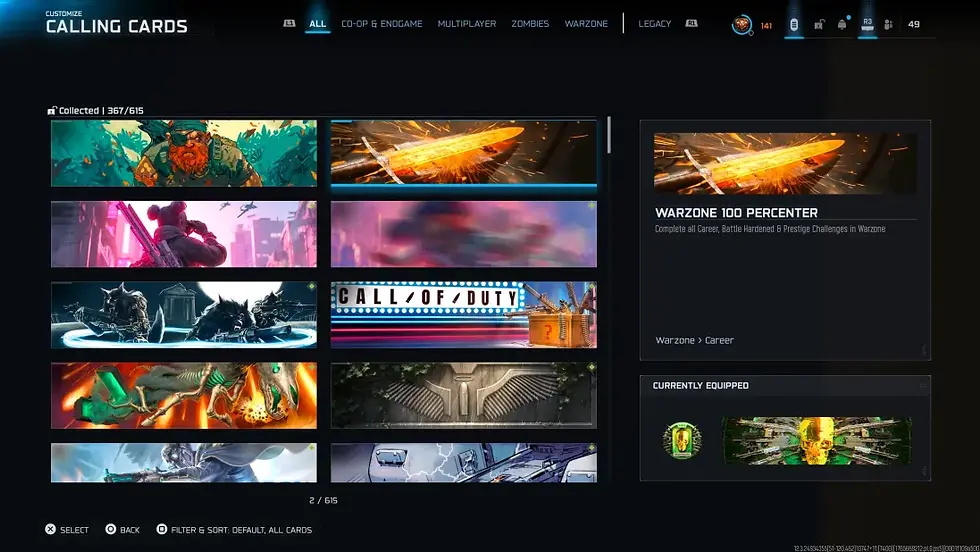Click the 'CURRENTLY EQUIPPED' heading

[x=701, y=386]
